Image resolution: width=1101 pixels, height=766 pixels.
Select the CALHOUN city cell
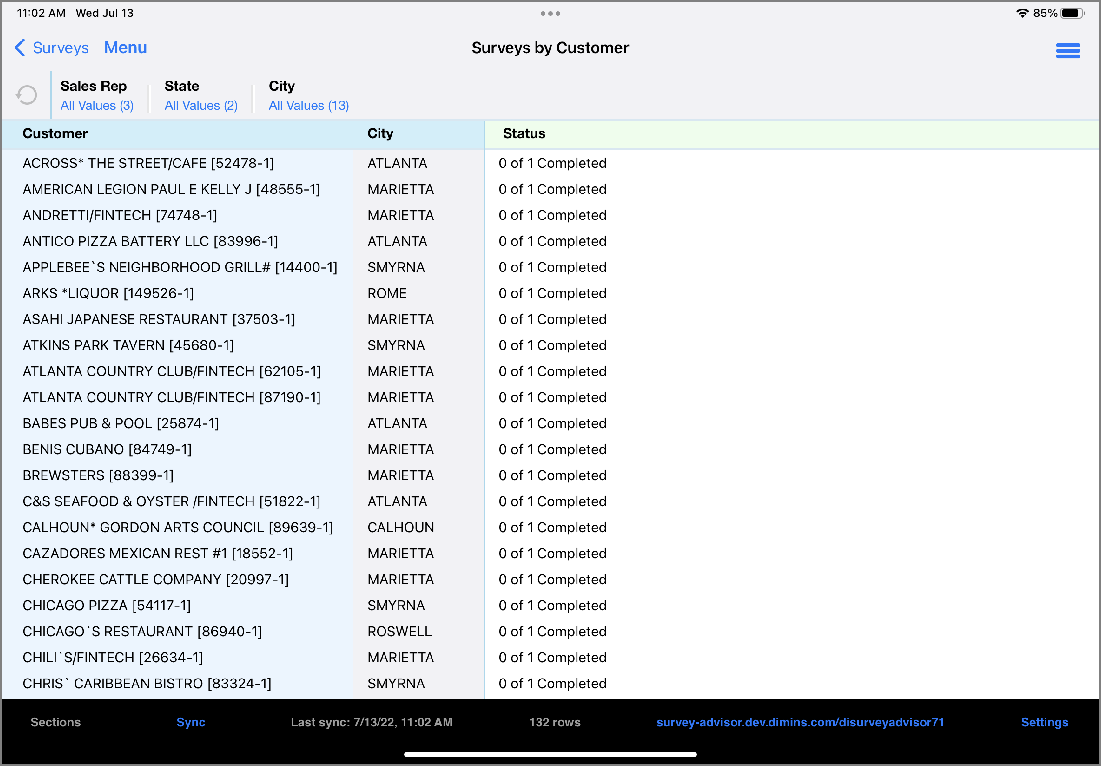[400, 528]
